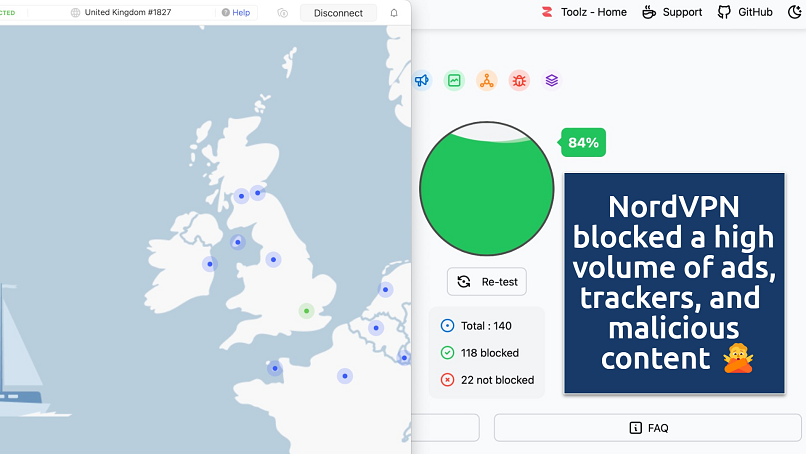Viewport: 806px width, 454px height.
Task: Click the purple layers stack icon
Action: (551, 81)
